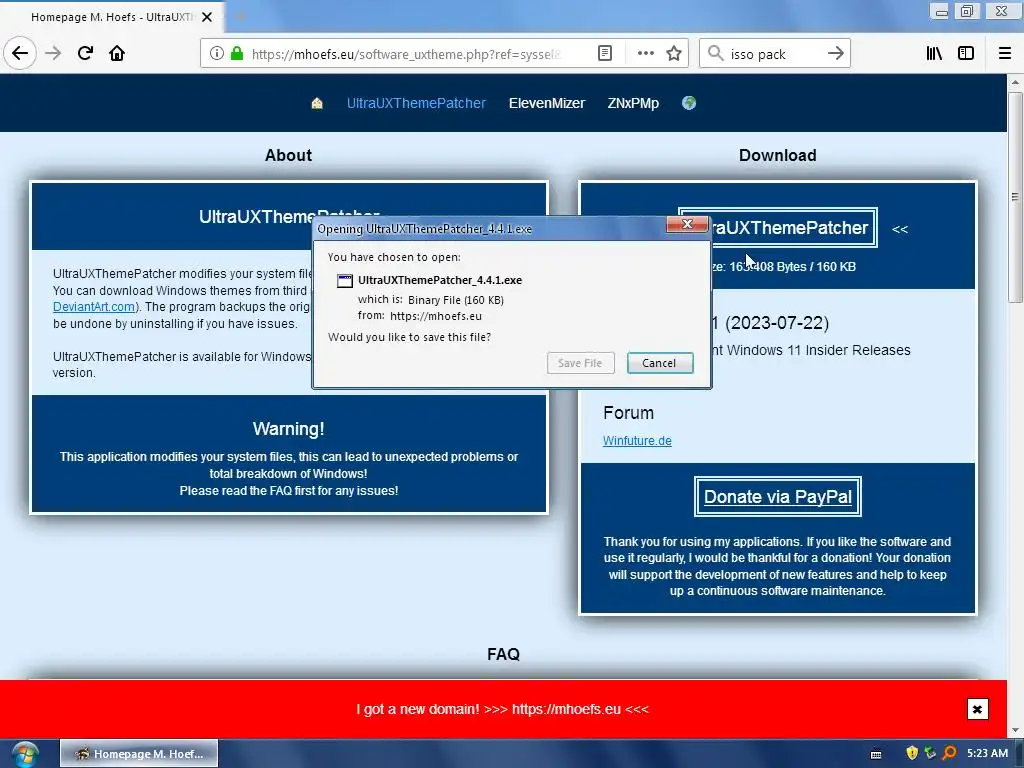Click the search magnifier icon
1024x768 pixels.
(x=716, y=54)
